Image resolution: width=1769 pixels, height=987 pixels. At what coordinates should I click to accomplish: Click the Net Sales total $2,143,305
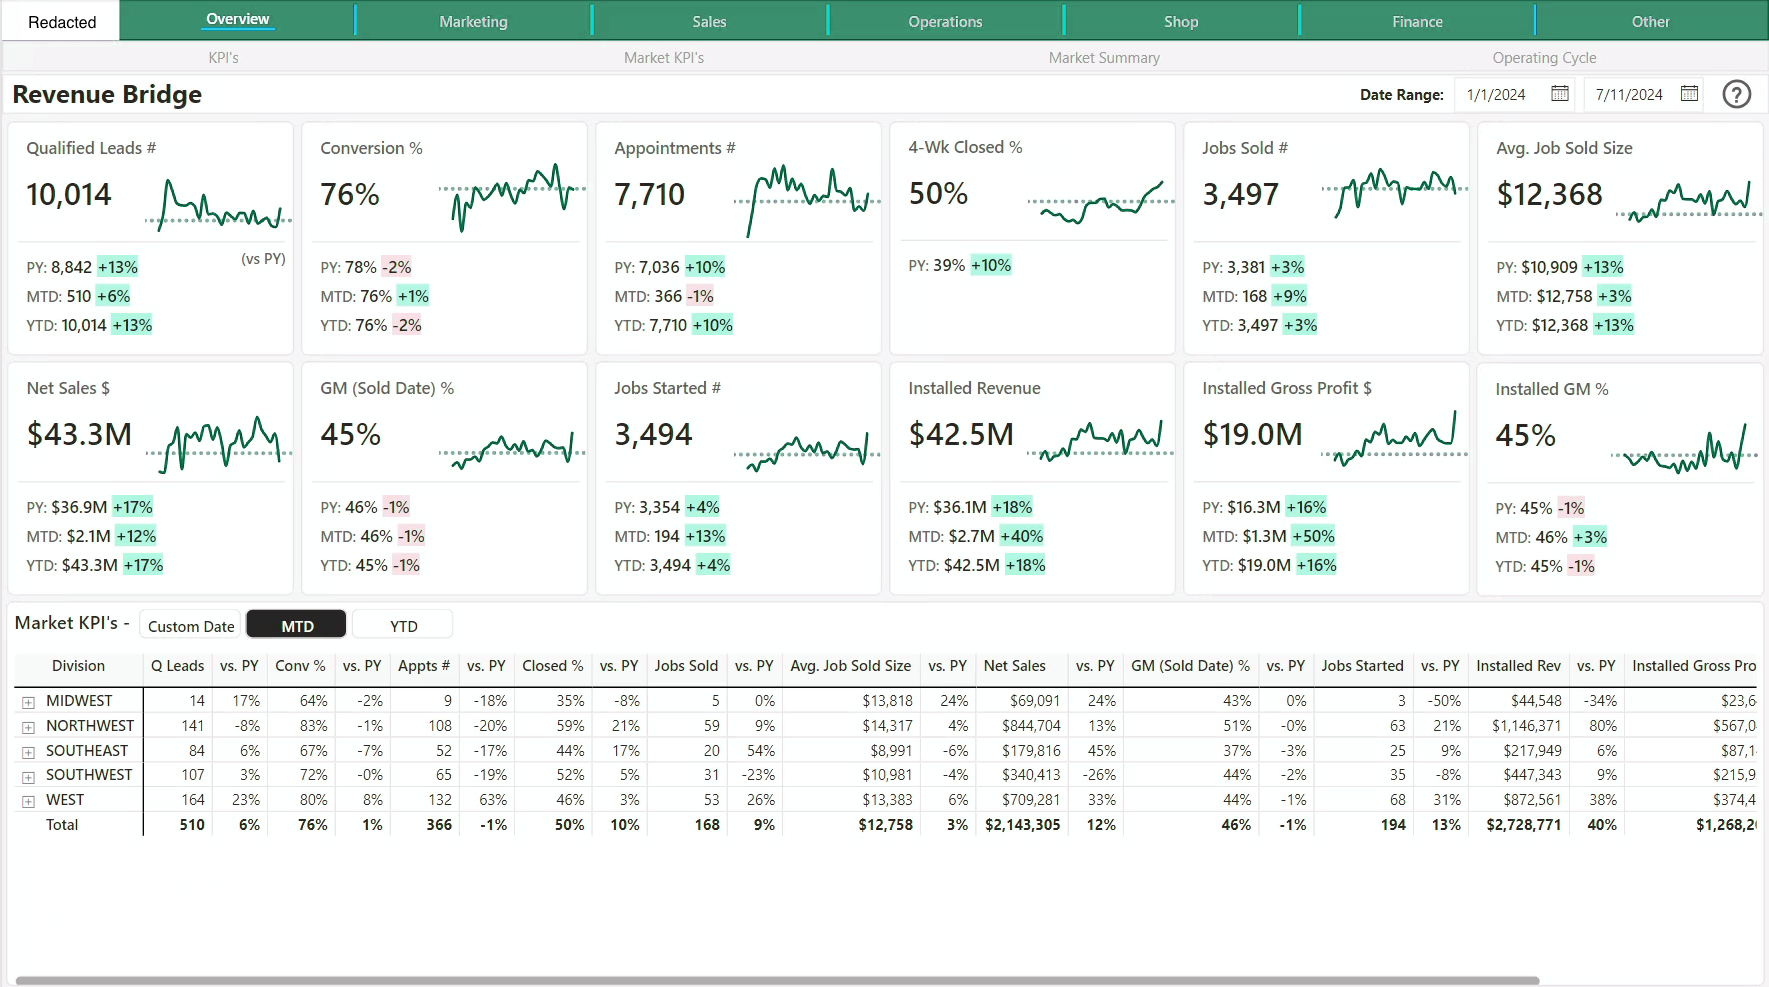[x=1022, y=825]
